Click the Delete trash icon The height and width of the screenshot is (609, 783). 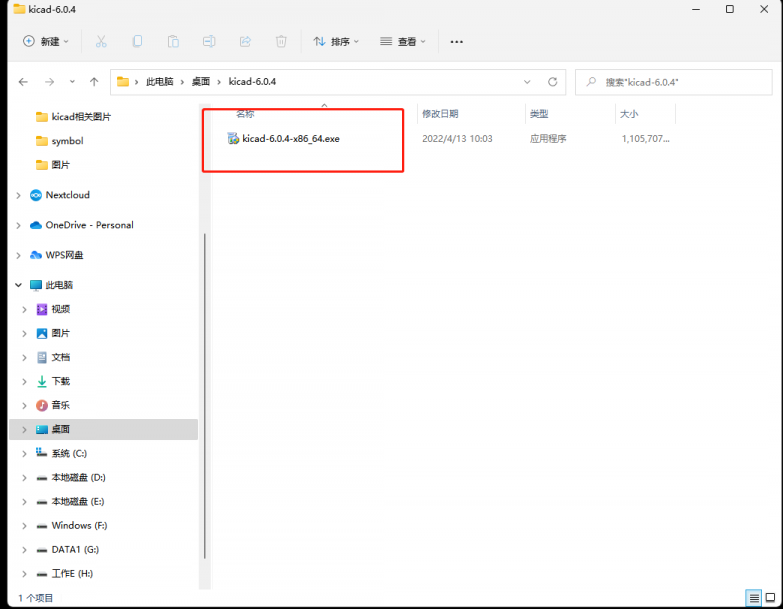281,41
